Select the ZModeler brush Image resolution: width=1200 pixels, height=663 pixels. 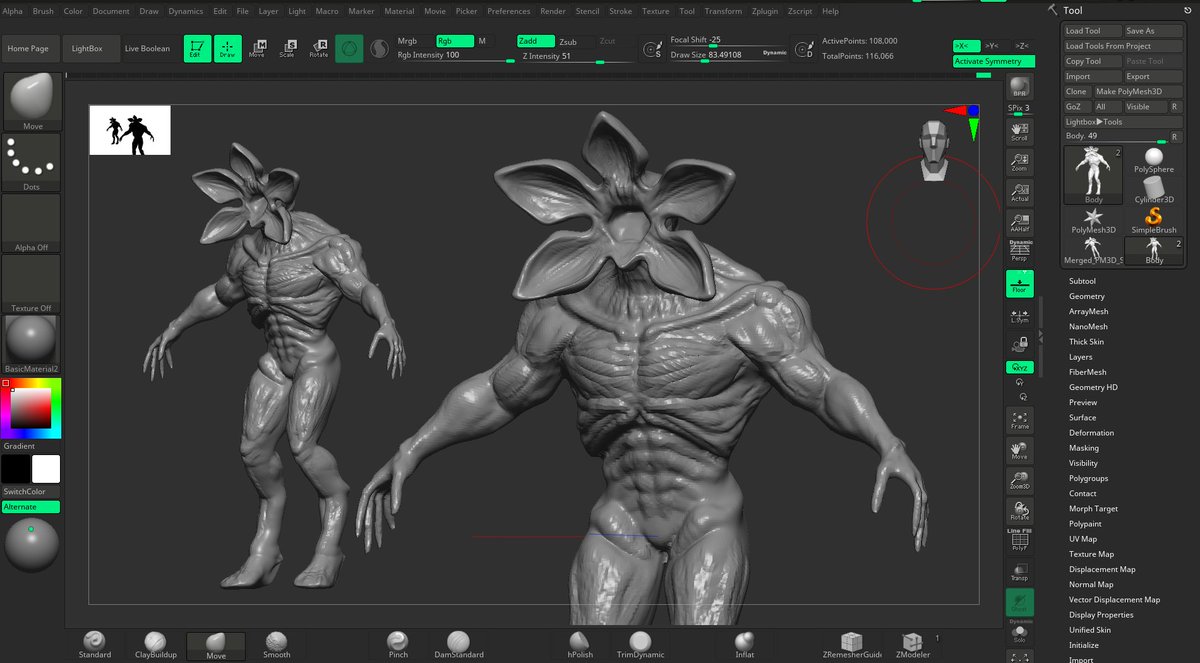(912, 645)
